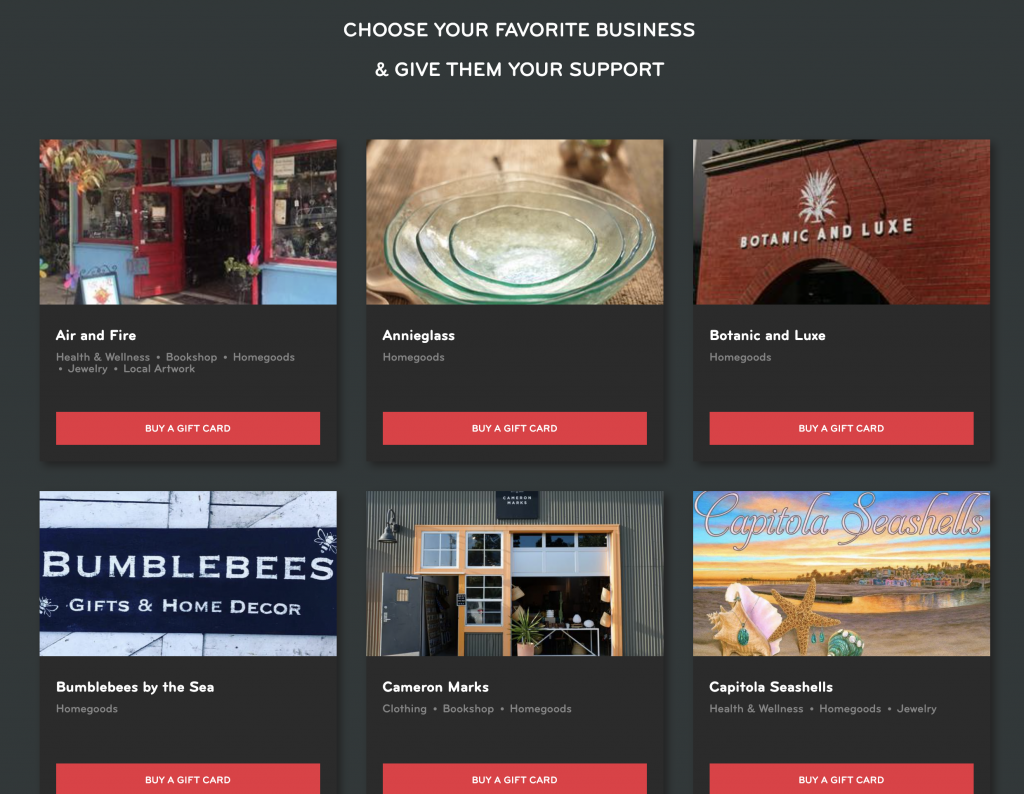Buy a gift card for Capitola Seashells
1024x794 pixels.
coord(841,778)
